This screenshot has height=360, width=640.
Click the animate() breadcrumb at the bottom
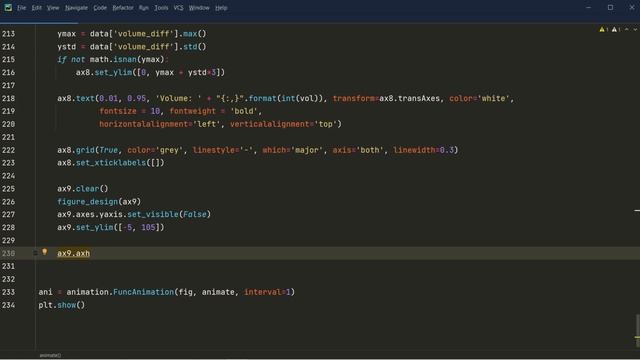coord(50,356)
